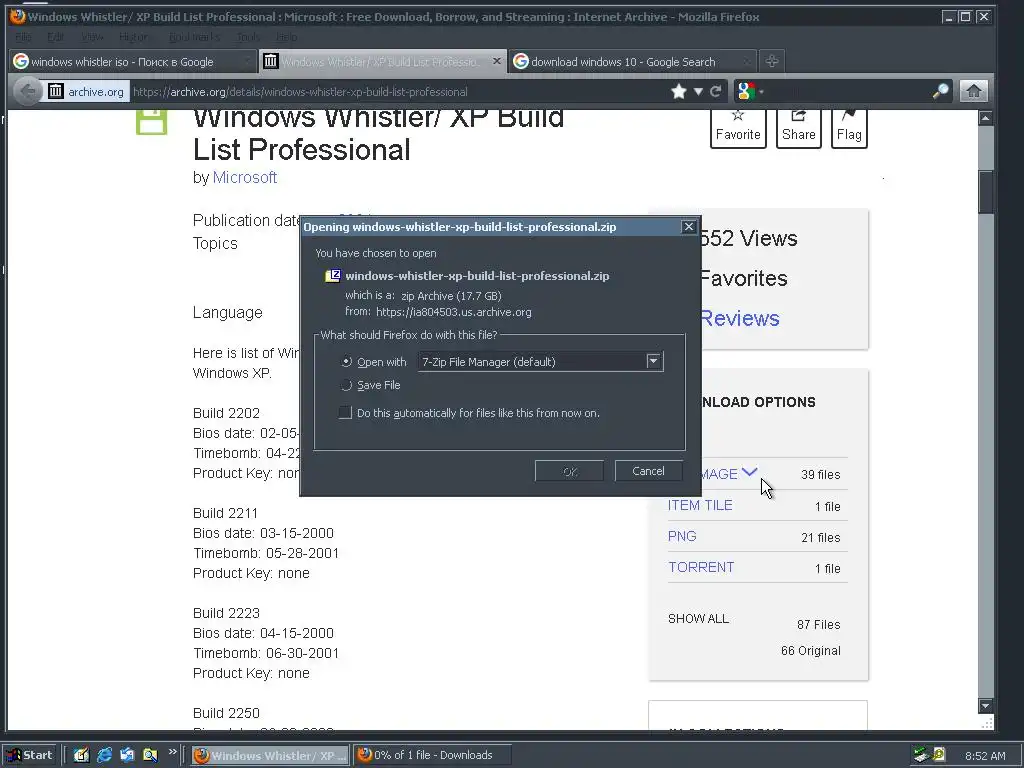Open the Start menu

coord(31,755)
